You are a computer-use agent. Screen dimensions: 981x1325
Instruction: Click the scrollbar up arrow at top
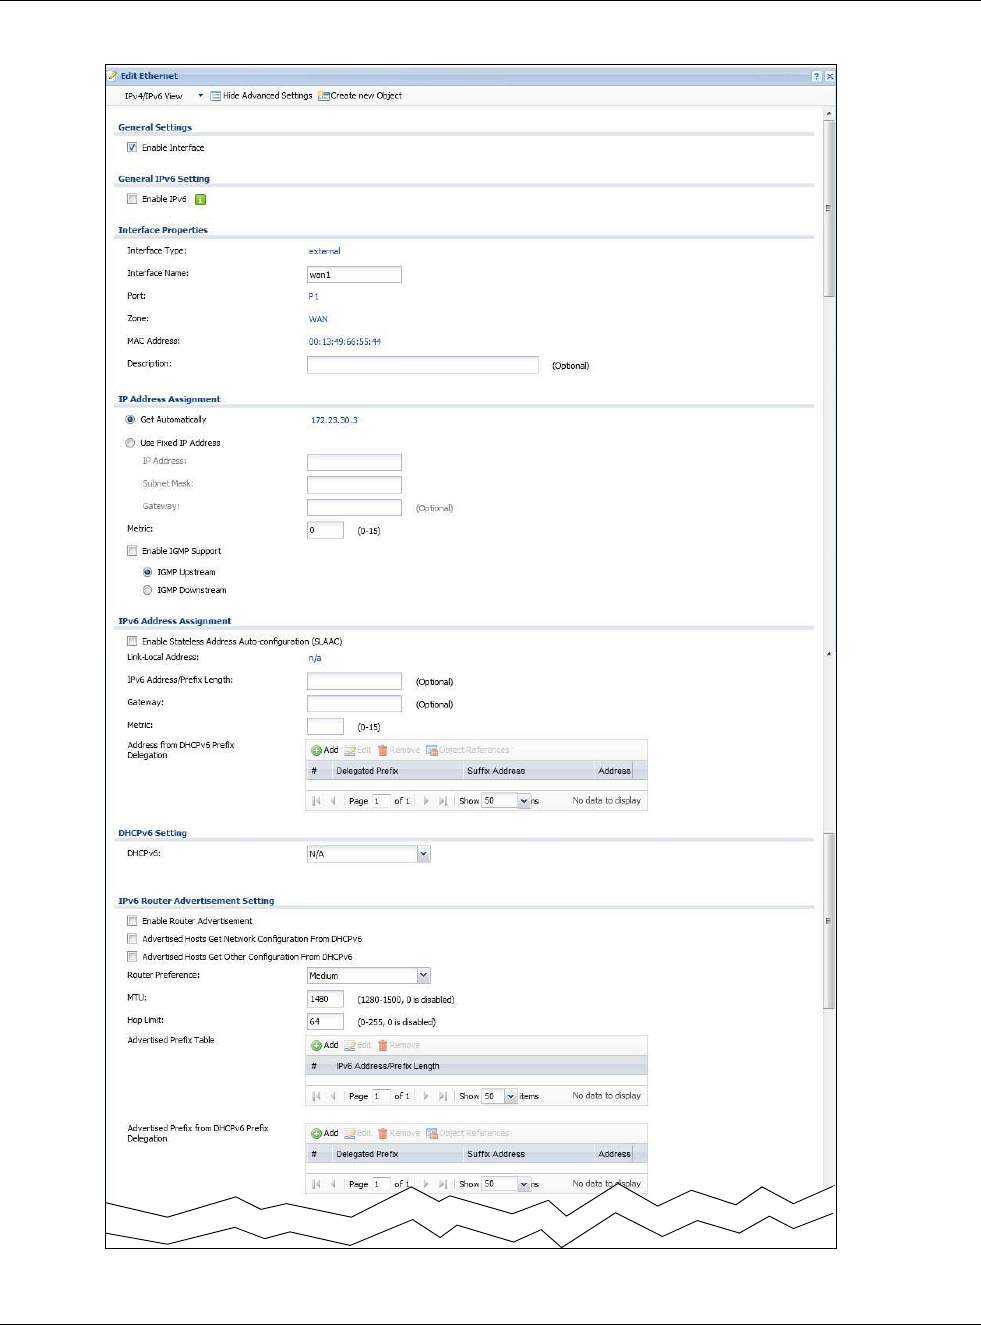pos(829,114)
